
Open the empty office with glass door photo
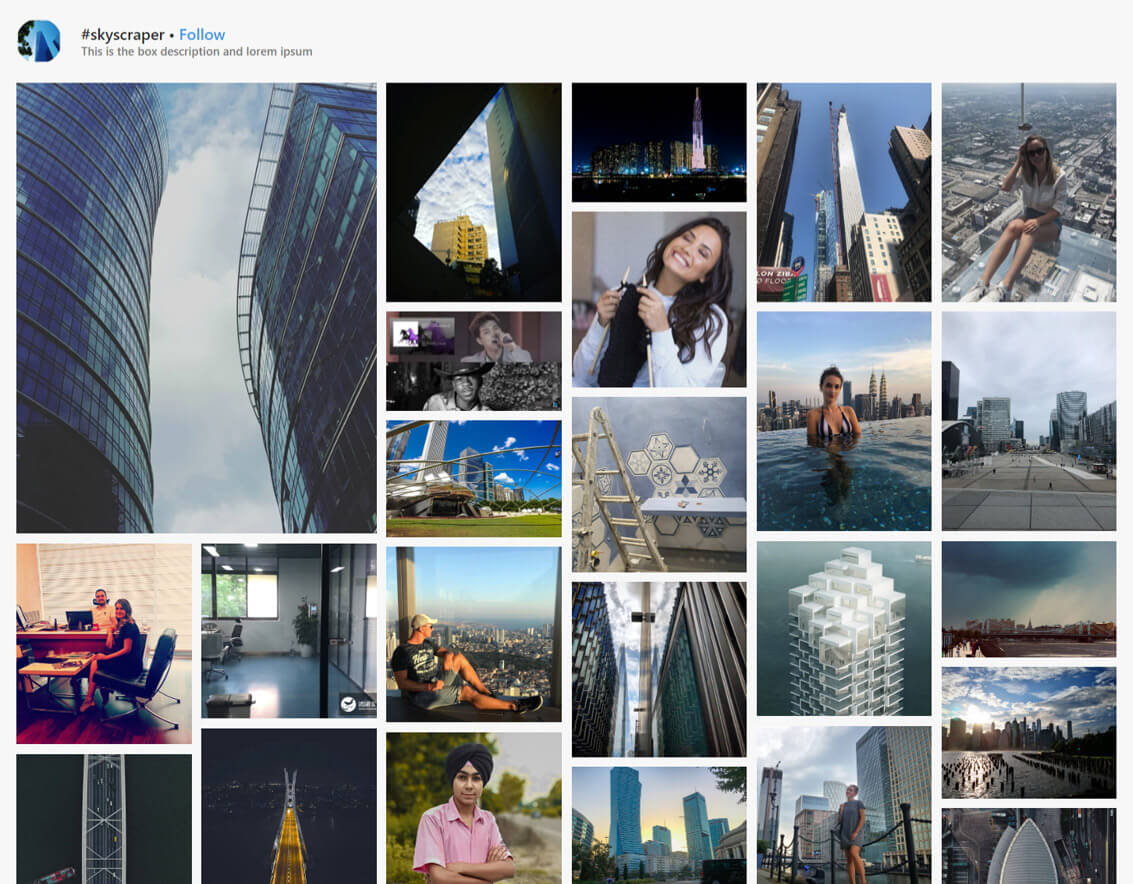coord(289,631)
